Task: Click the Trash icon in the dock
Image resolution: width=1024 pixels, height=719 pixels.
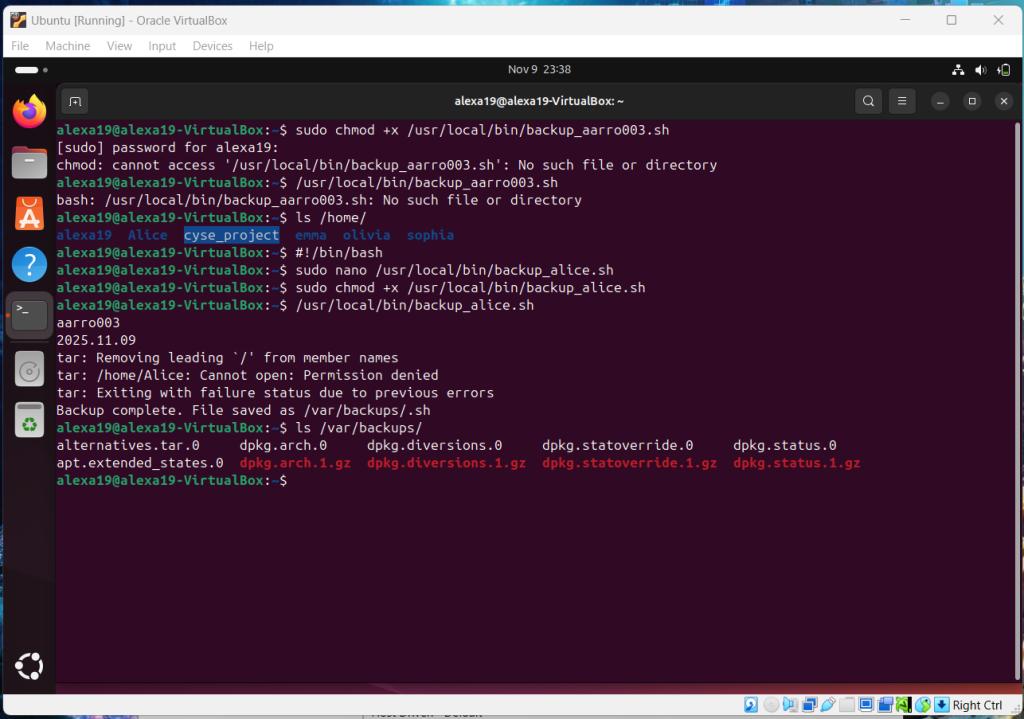Action: click(x=30, y=420)
